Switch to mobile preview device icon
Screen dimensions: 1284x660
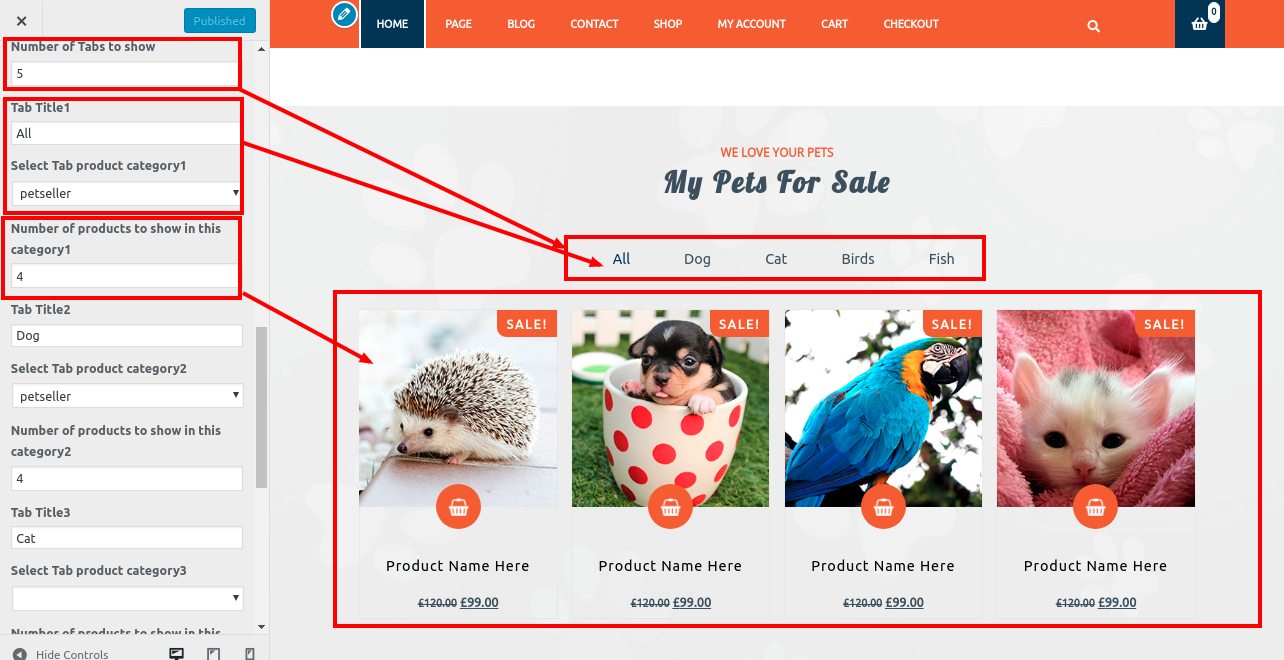coord(250,654)
